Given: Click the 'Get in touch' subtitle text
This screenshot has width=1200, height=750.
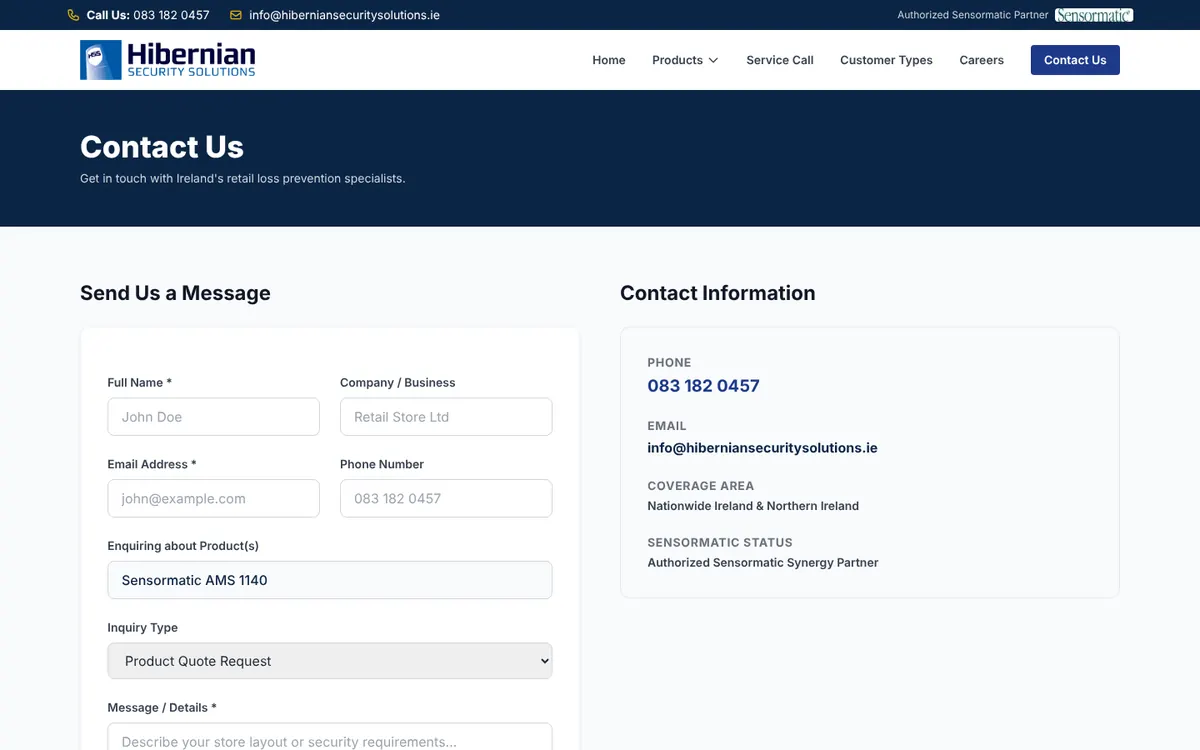Looking at the screenshot, I should [x=242, y=179].
